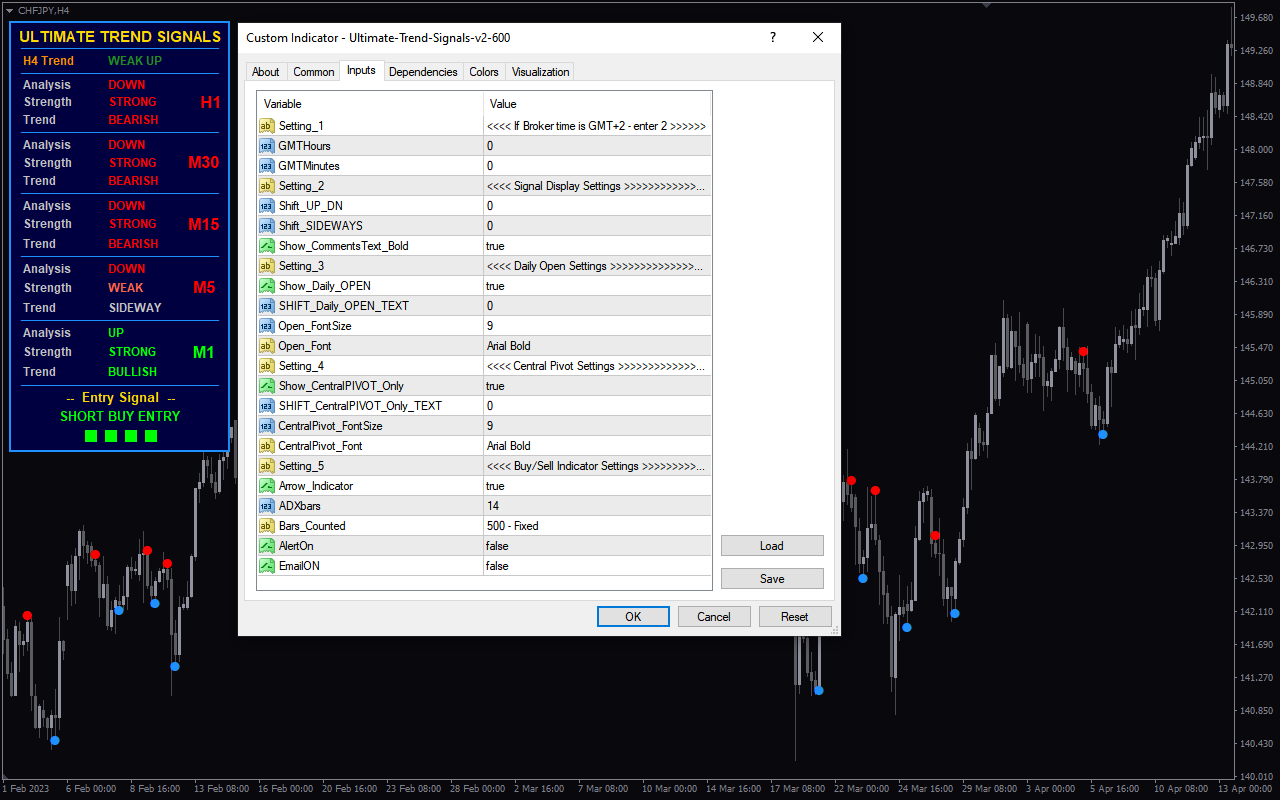Switch to the Visualization tab
Image resolution: width=1280 pixels, height=800 pixels.
540,72
